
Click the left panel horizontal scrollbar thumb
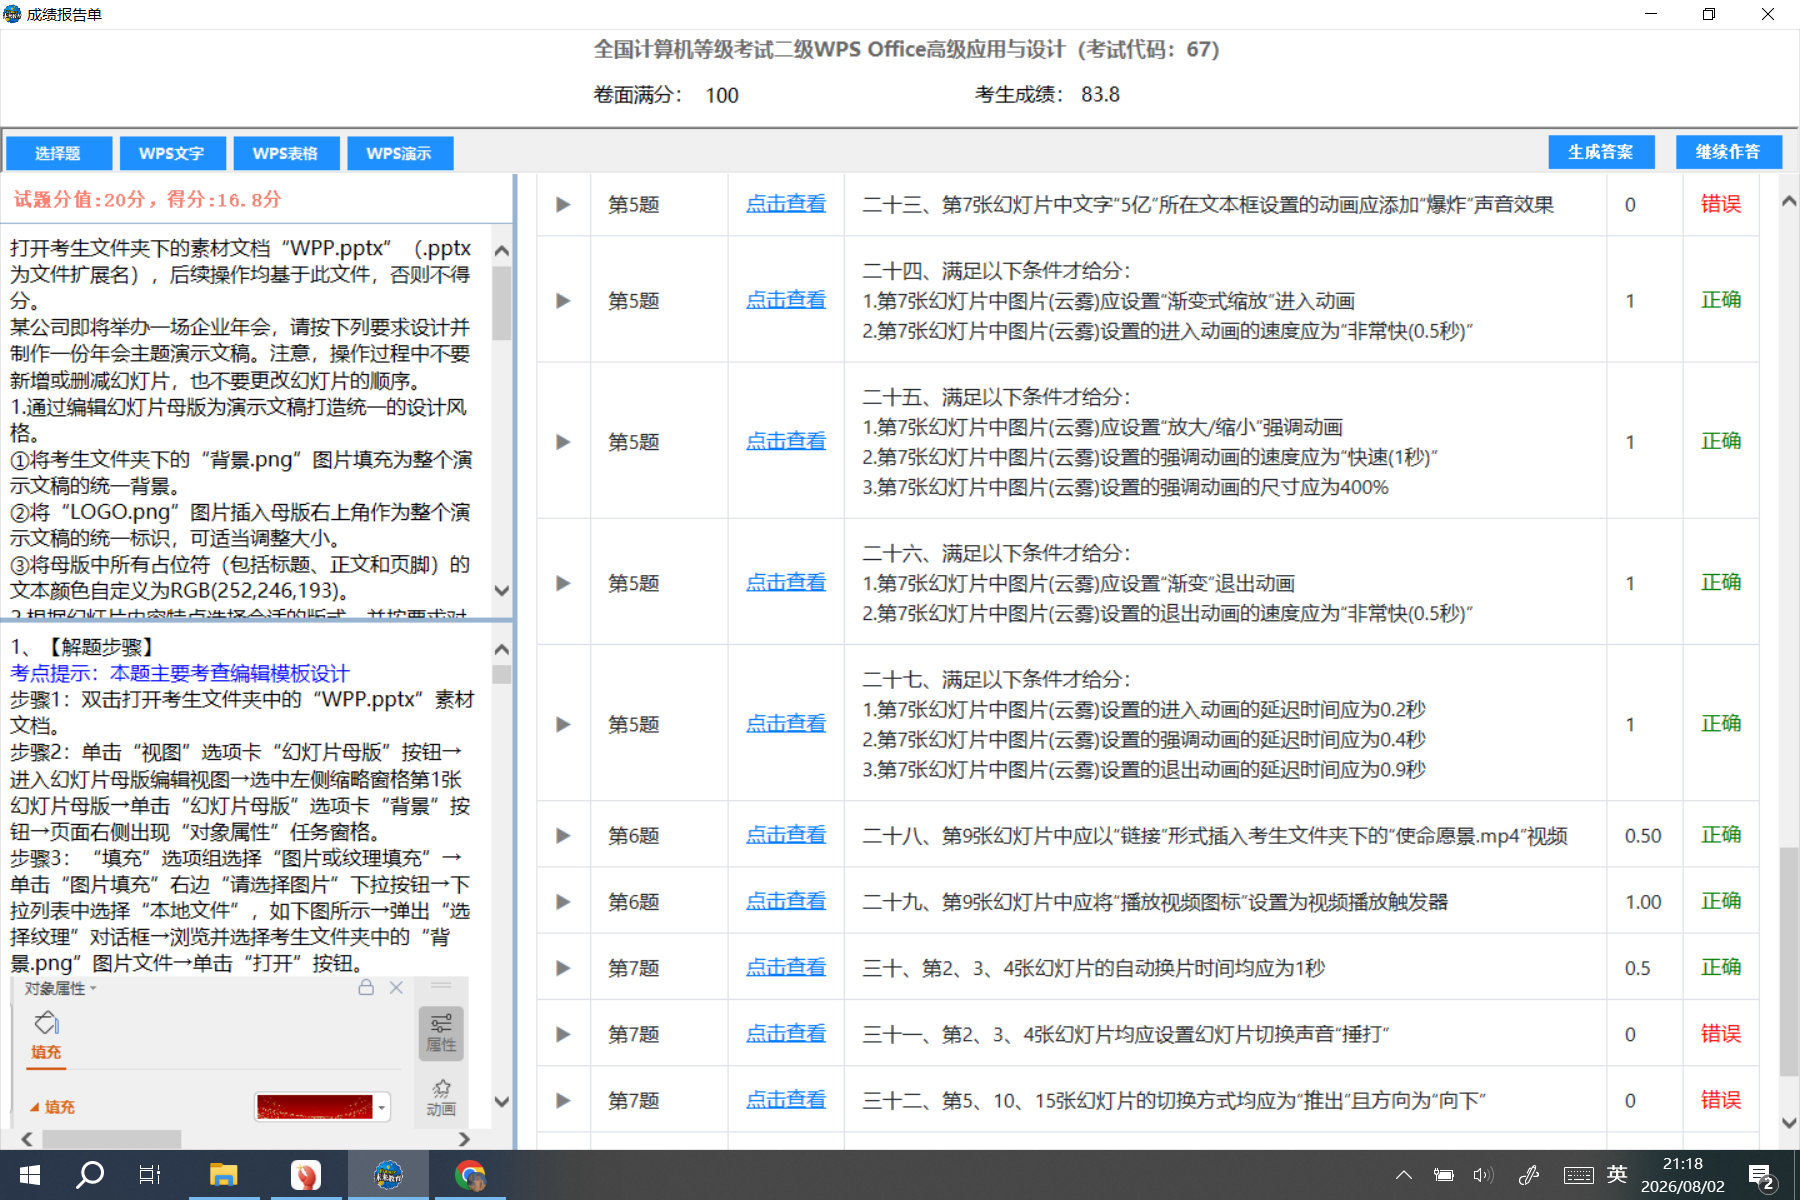(112, 1139)
